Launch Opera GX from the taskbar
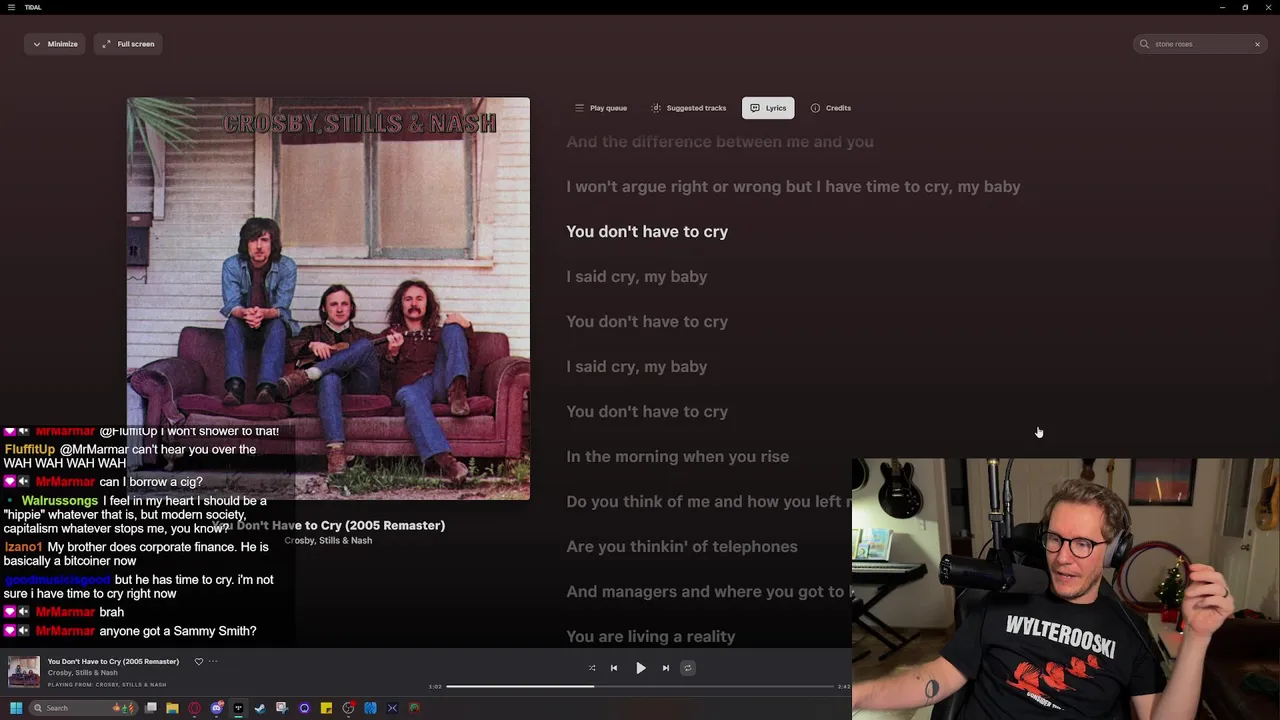 point(194,708)
